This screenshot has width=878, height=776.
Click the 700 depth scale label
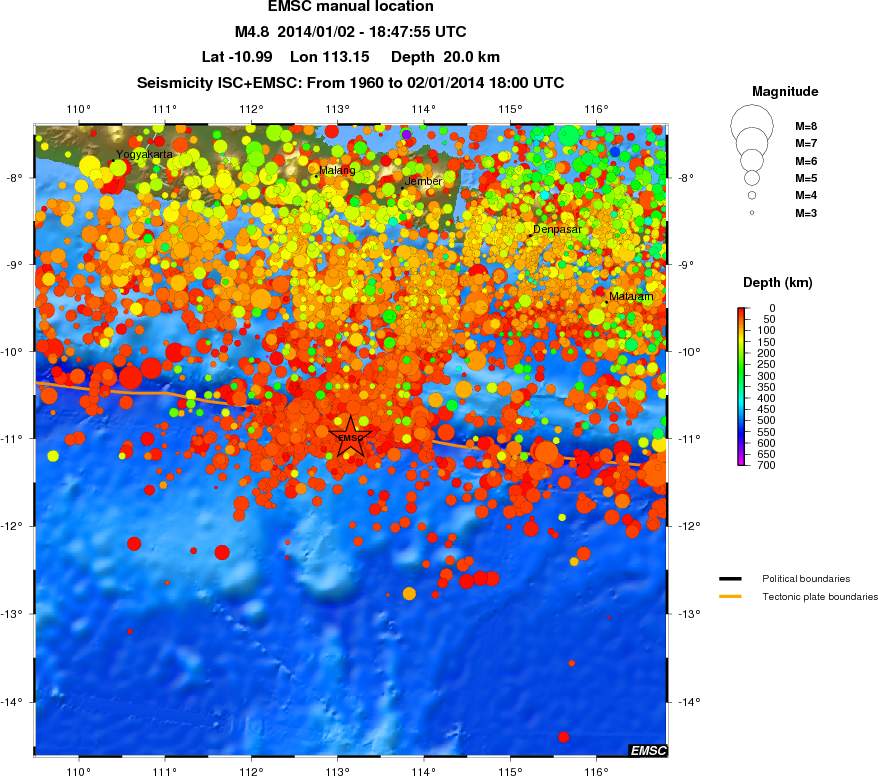pyautogui.click(x=767, y=465)
